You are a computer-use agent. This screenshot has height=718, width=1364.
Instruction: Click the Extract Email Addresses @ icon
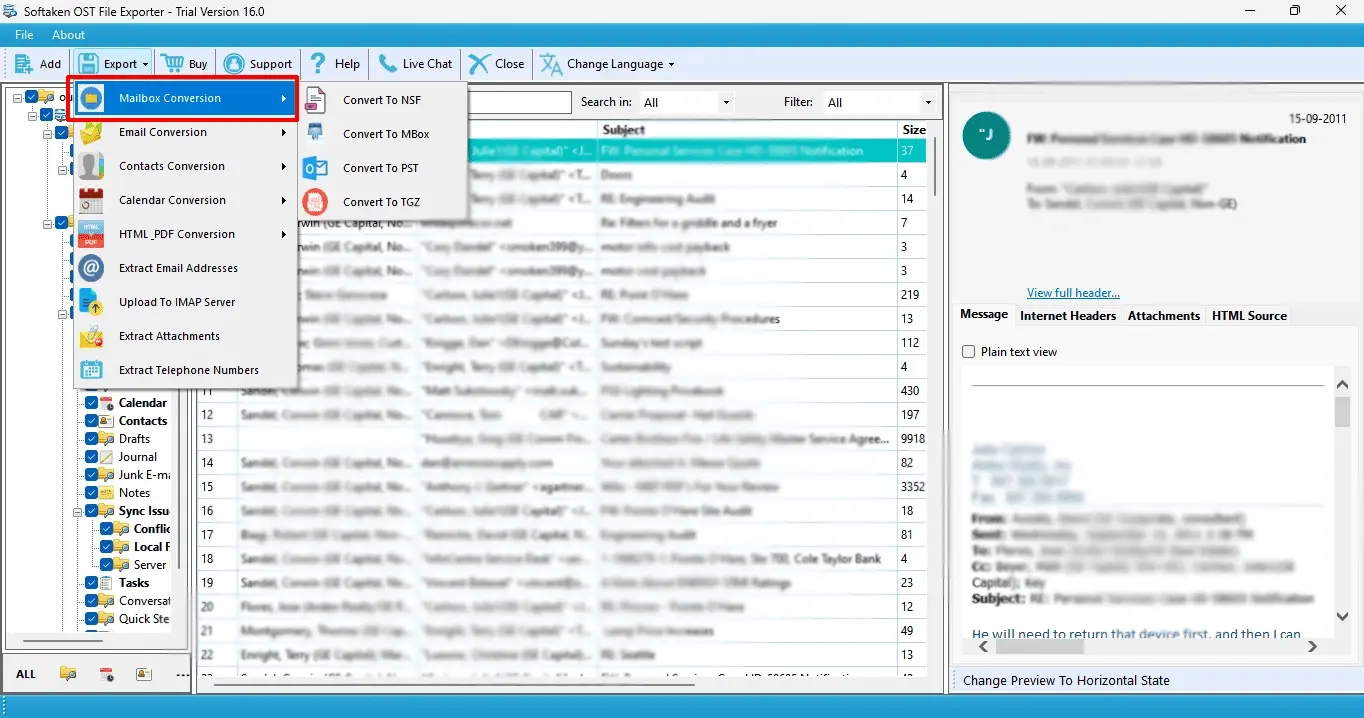click(x=91, y=268)
